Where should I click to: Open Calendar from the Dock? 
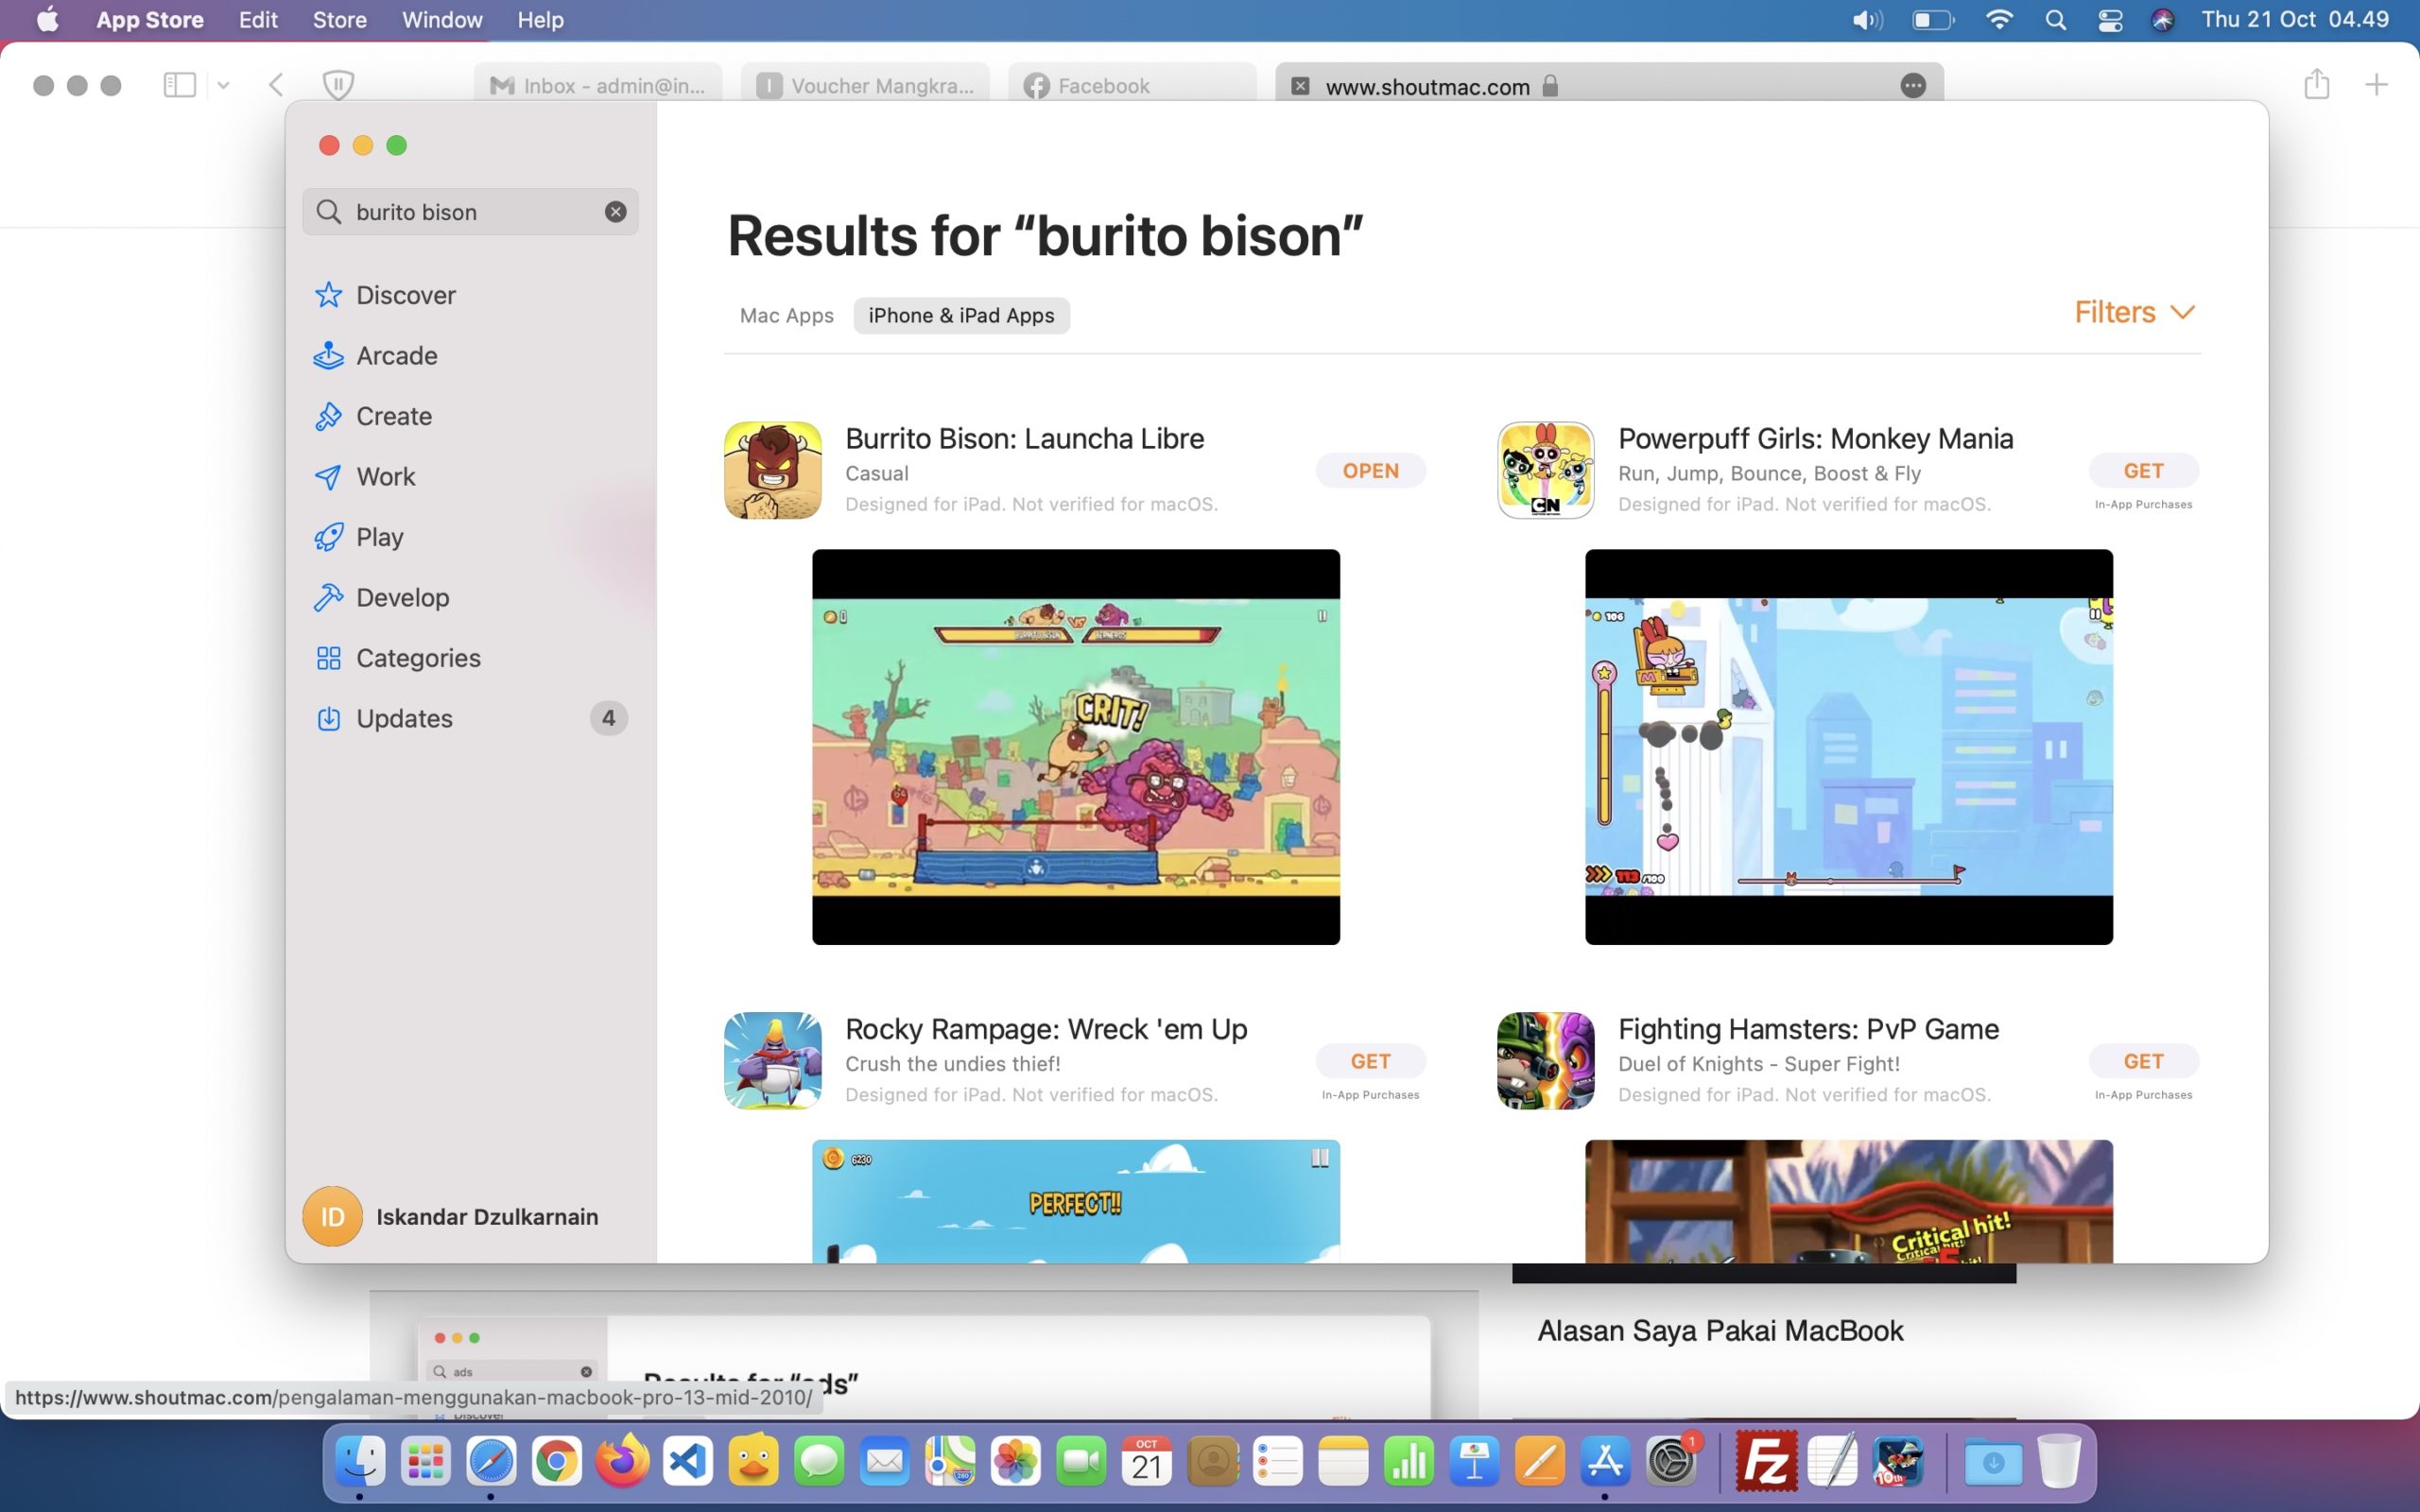(x=1147, y=1462)
